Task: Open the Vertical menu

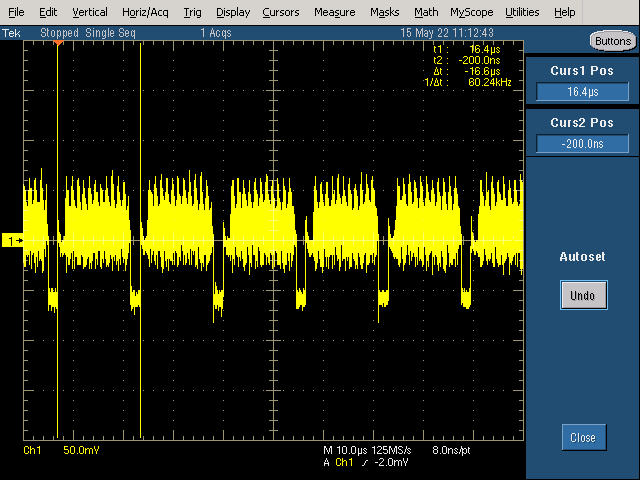Action: coord(90,12)
